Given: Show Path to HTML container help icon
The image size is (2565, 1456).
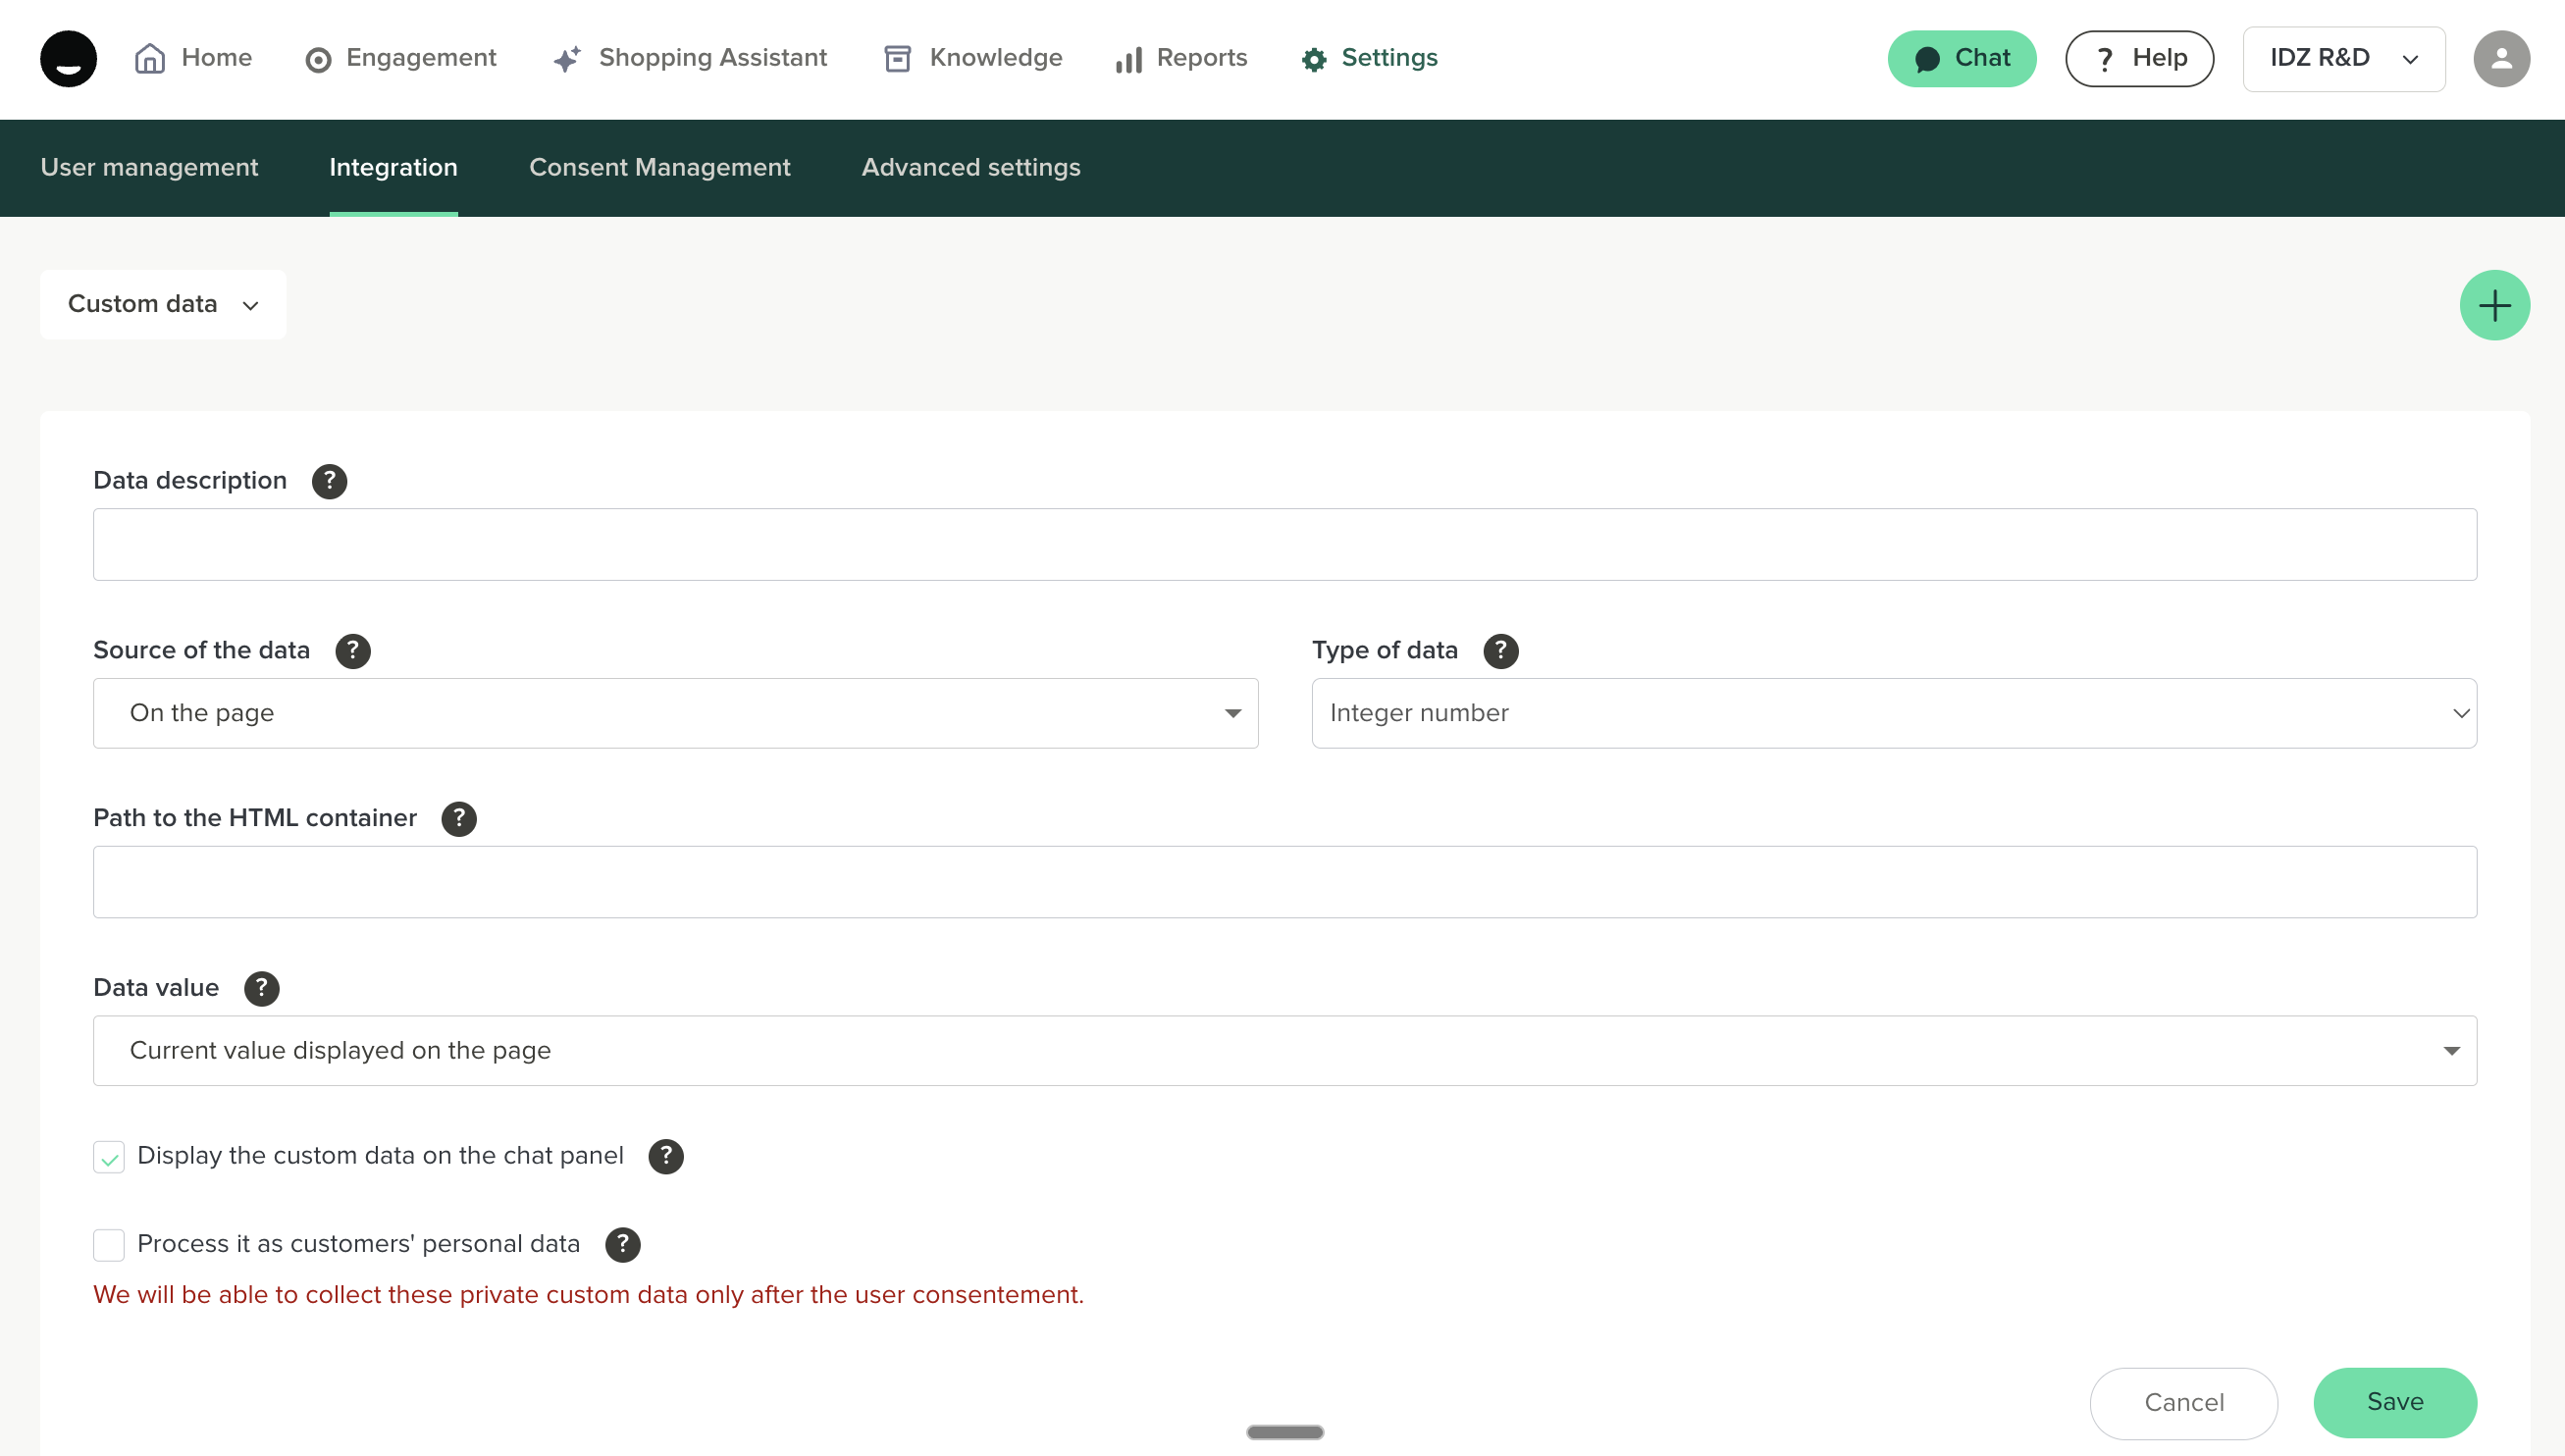Looking at the screenshot, I should coord(459,819).
